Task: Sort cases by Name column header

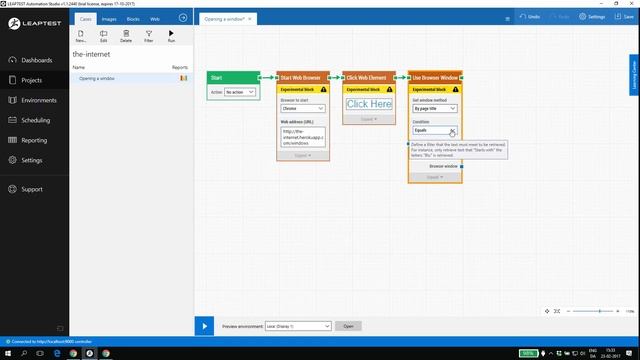Action: (x=79, y=67)
